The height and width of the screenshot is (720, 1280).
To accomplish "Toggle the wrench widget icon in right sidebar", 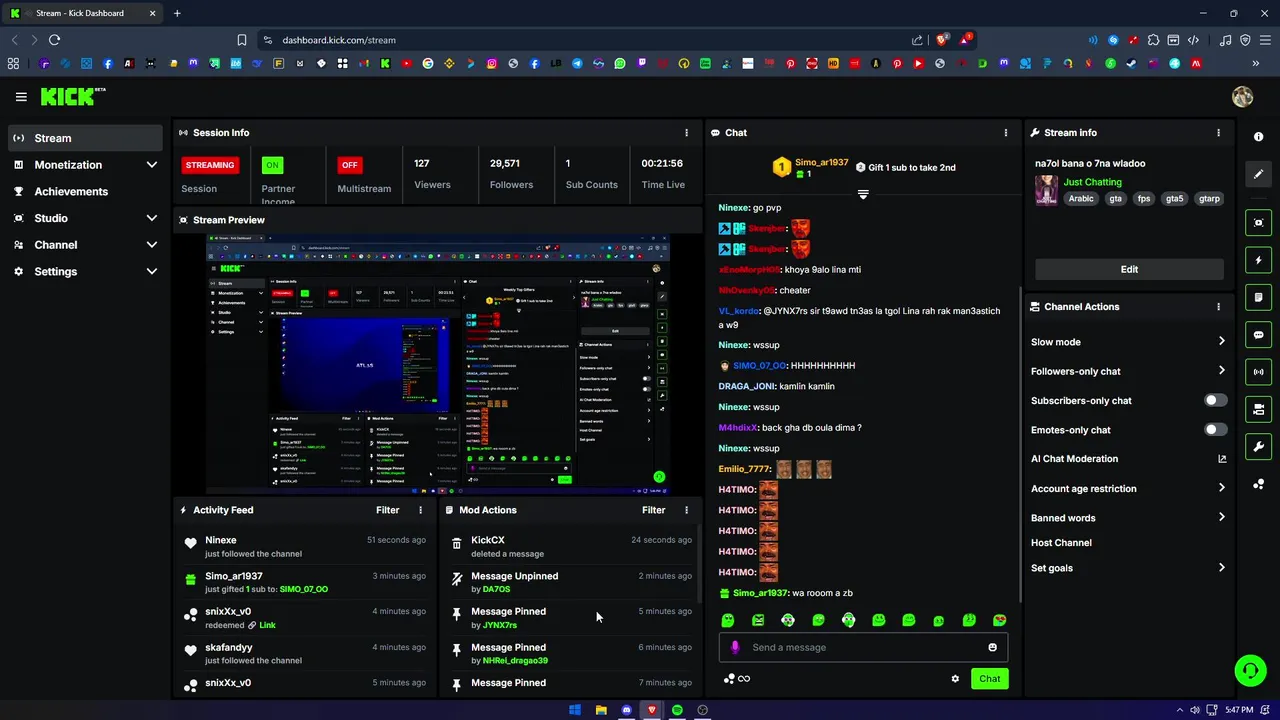I will tap(1258, 447).
